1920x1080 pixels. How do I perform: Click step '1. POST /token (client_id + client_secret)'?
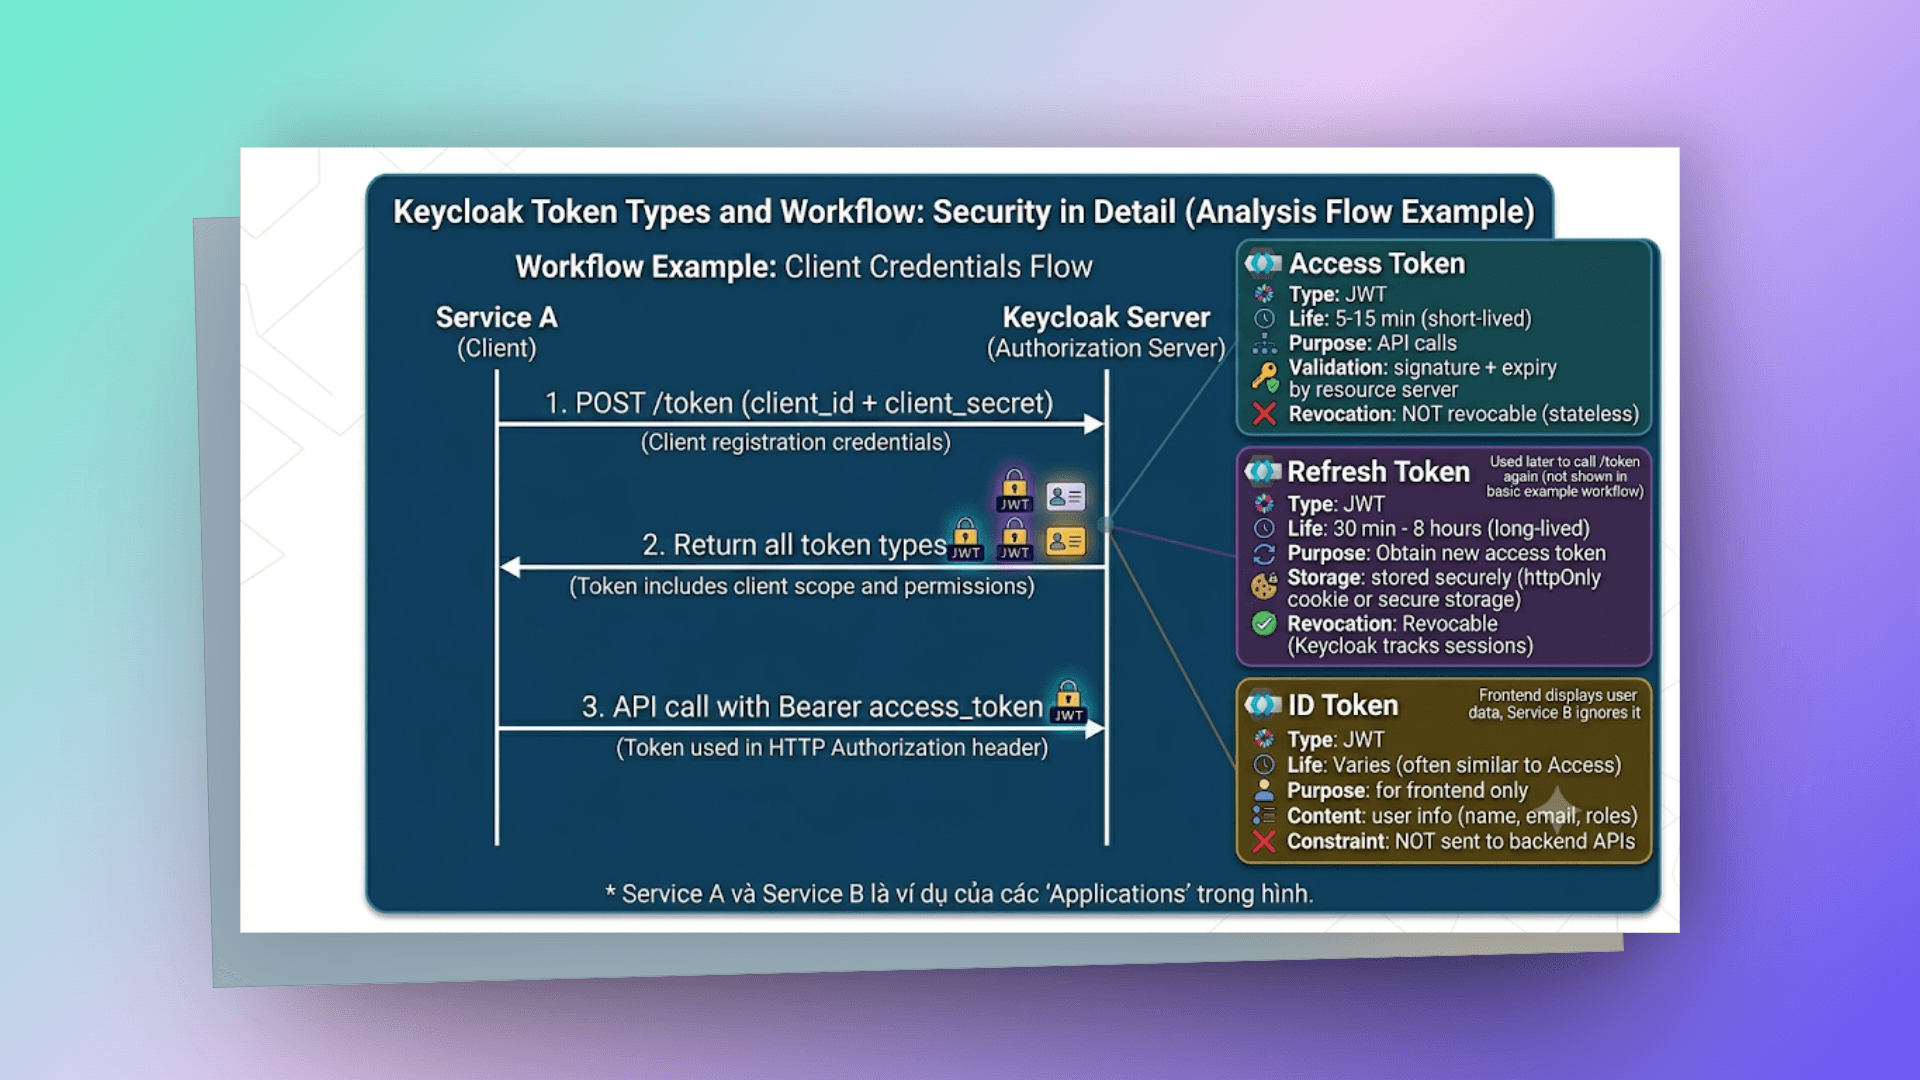tap(799, 403)
